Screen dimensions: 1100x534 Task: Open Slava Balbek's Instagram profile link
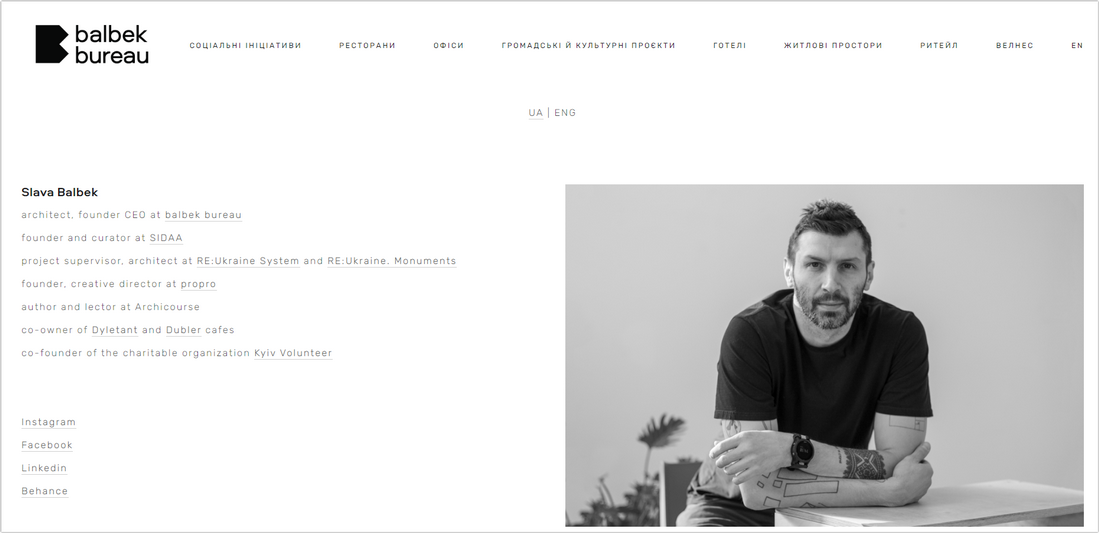48,422
